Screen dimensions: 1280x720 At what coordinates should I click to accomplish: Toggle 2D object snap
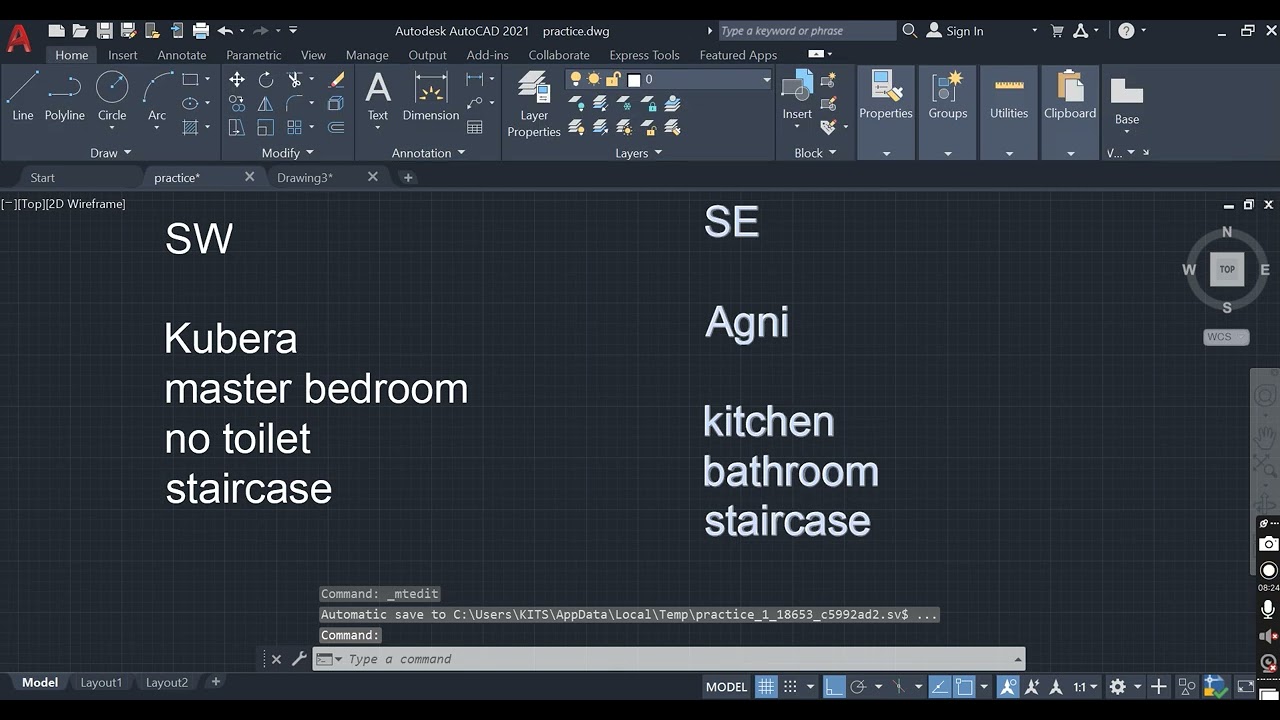click(x=964, y=687)
